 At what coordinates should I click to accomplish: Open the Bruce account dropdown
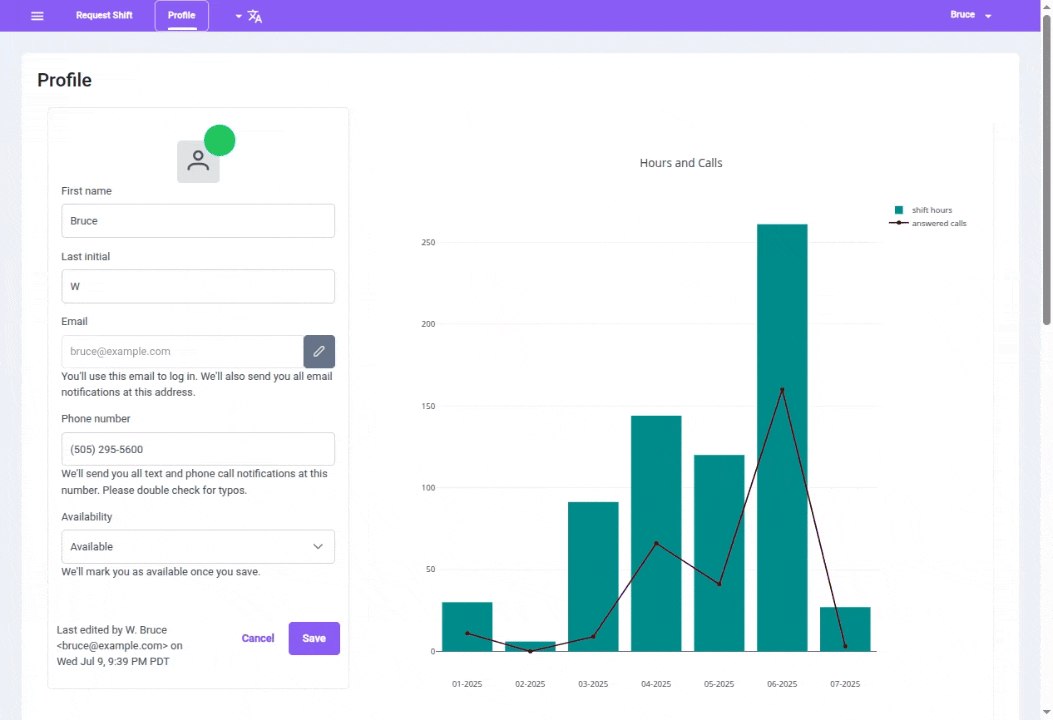(969, 15)
